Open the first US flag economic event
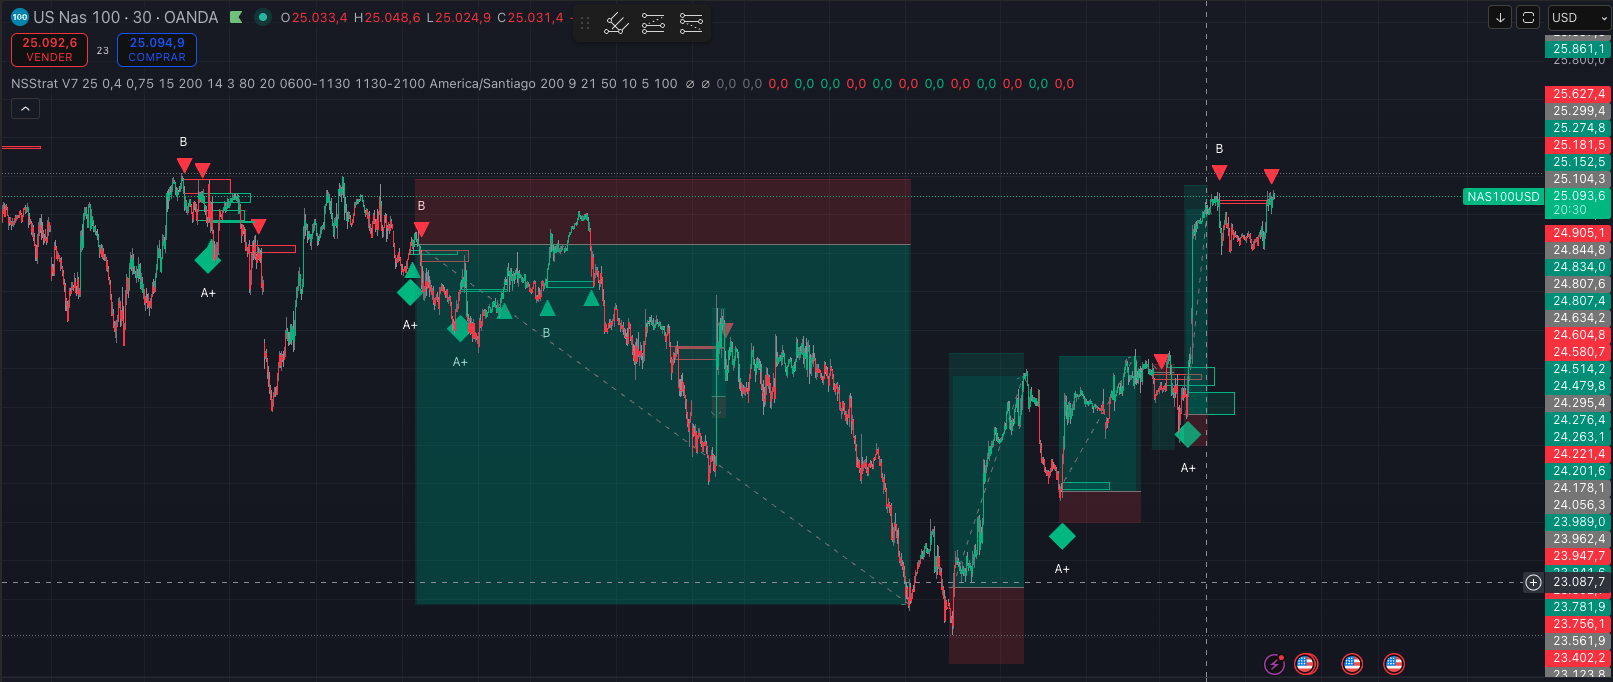 tap(1305, 663)
